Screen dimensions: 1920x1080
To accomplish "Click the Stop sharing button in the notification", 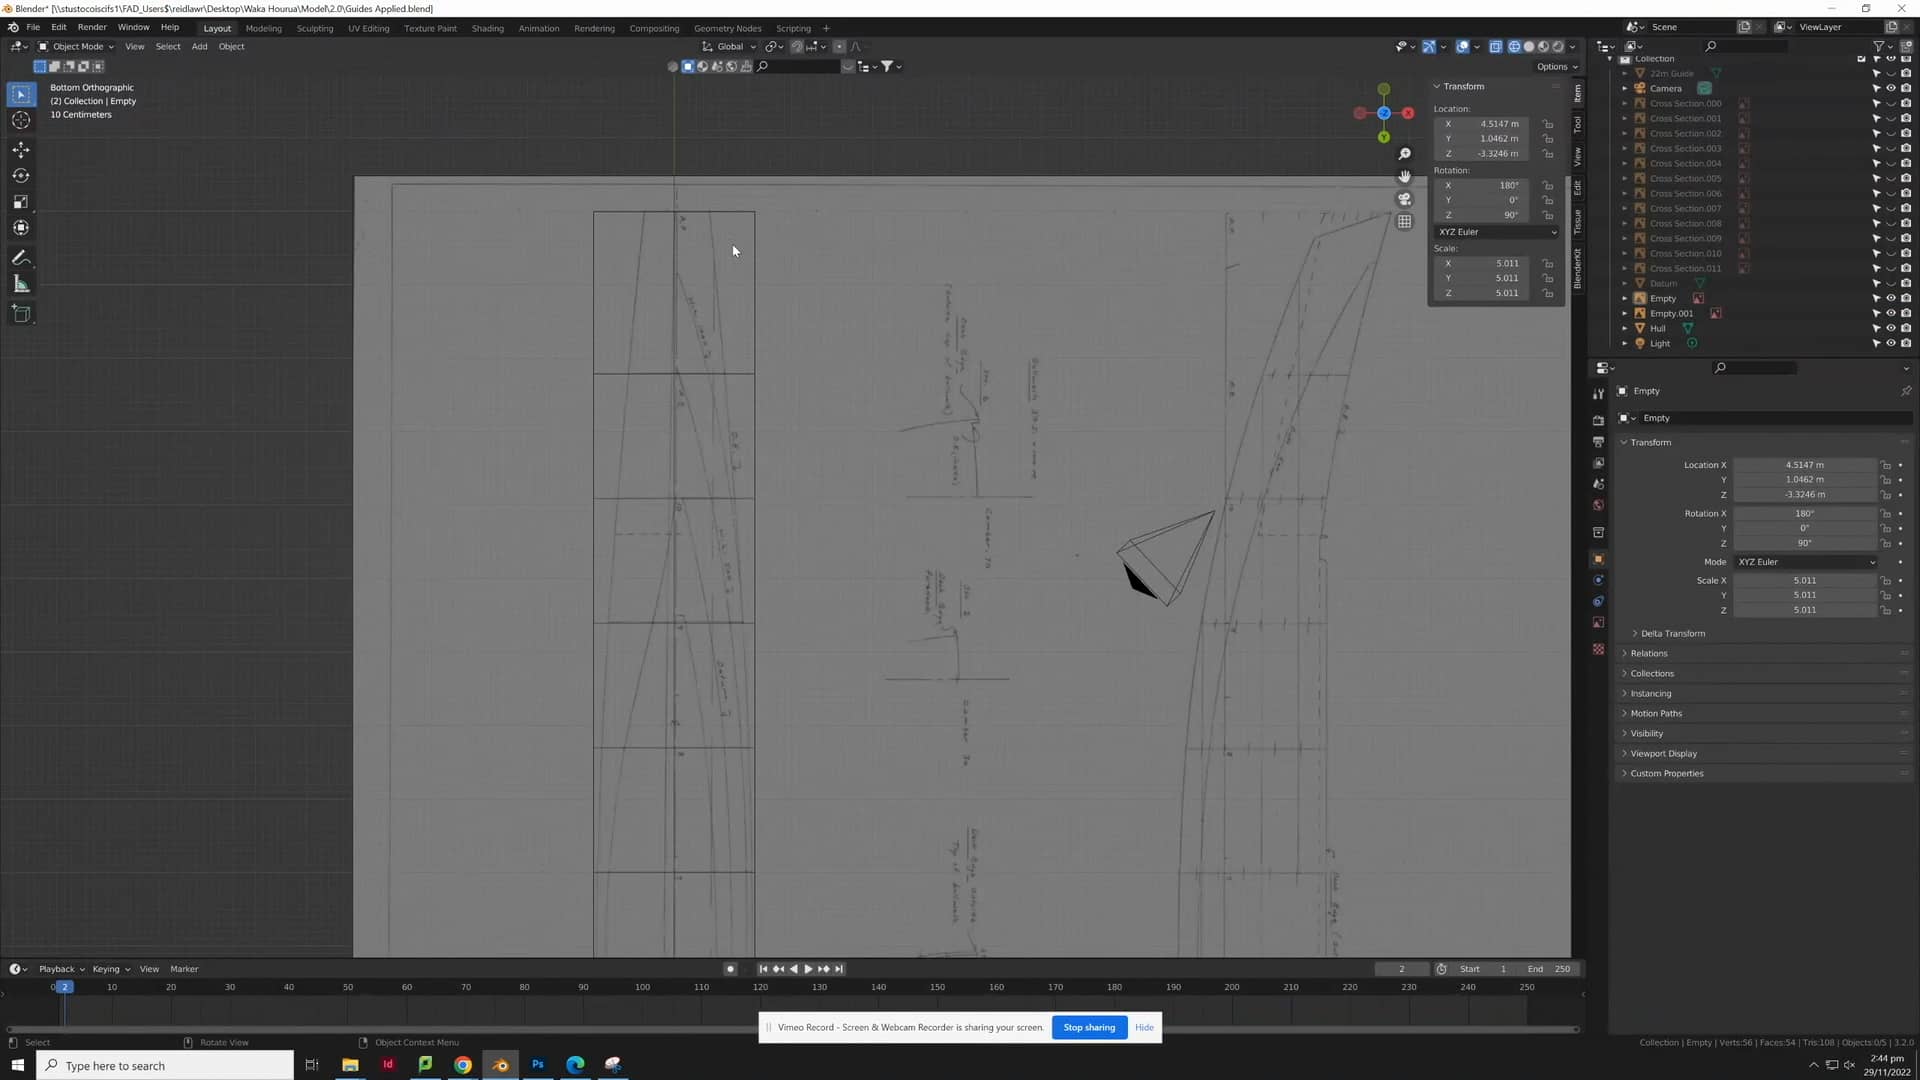I will point(1088,1027).
